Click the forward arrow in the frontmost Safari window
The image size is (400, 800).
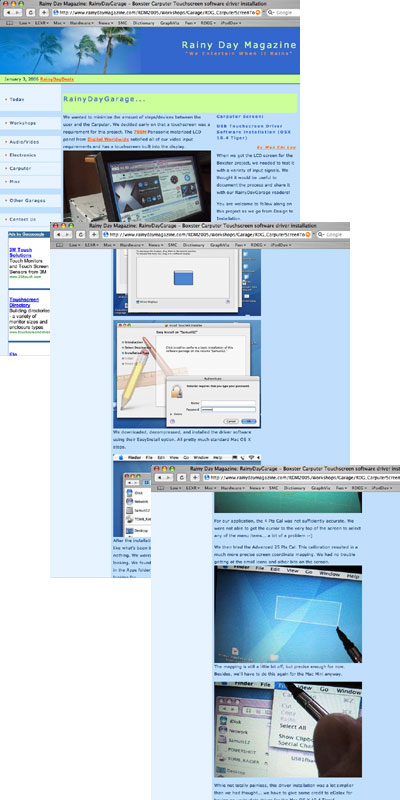point(169,478)
